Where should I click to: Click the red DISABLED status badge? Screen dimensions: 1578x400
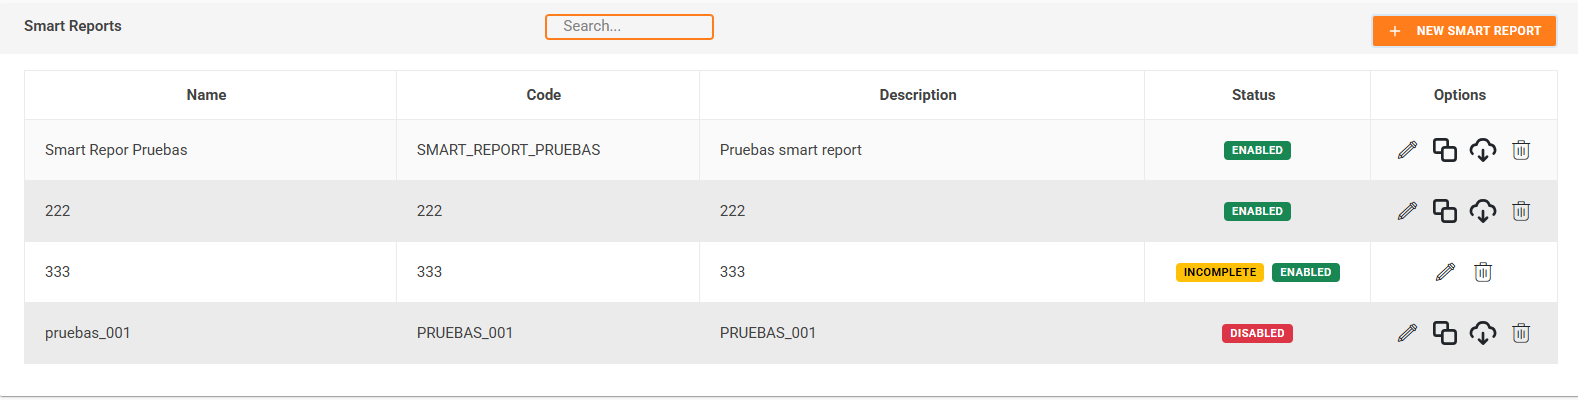click(1257, 333)
